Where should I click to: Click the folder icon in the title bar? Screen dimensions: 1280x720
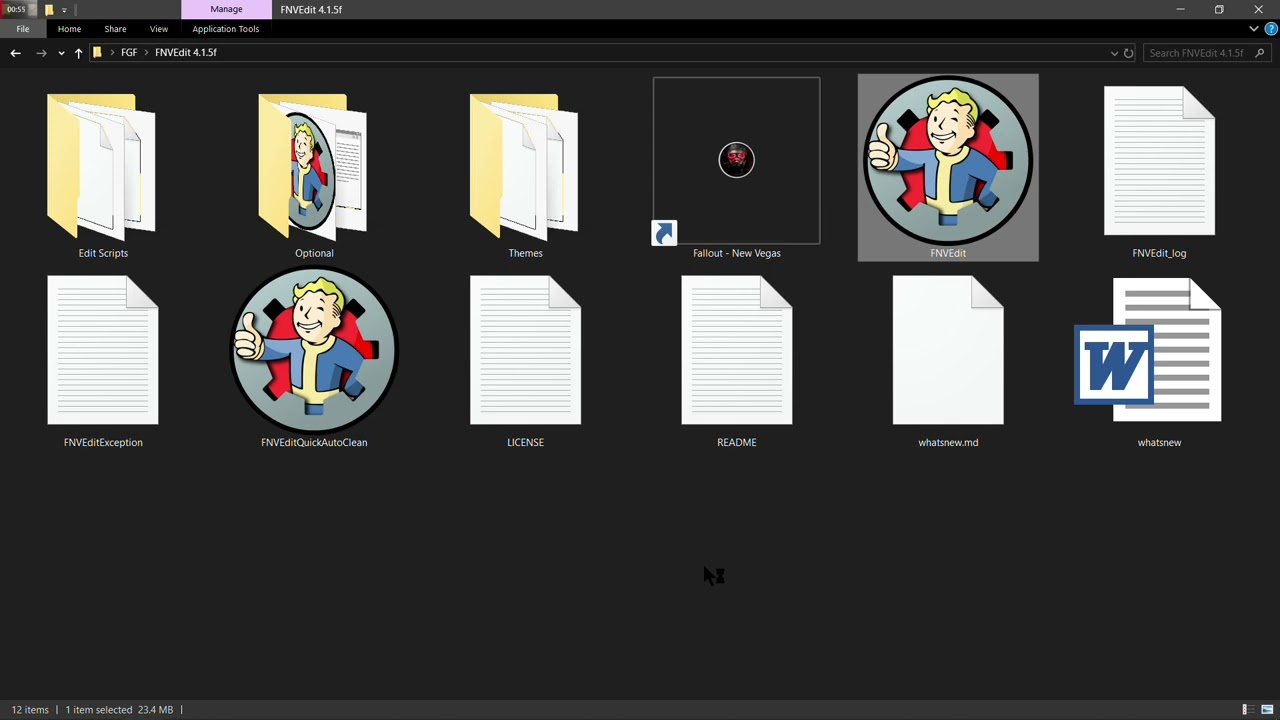(x=48, y=10)
